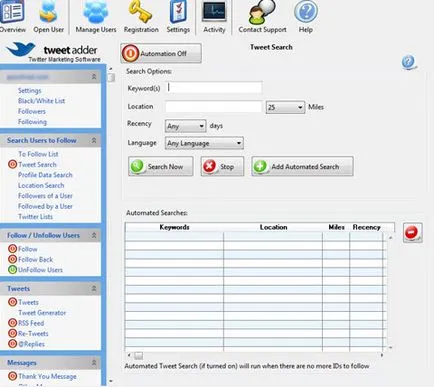Collapse Search Users to Follow section
Viewport: 434px width, 387px height.
coord(94,140)
